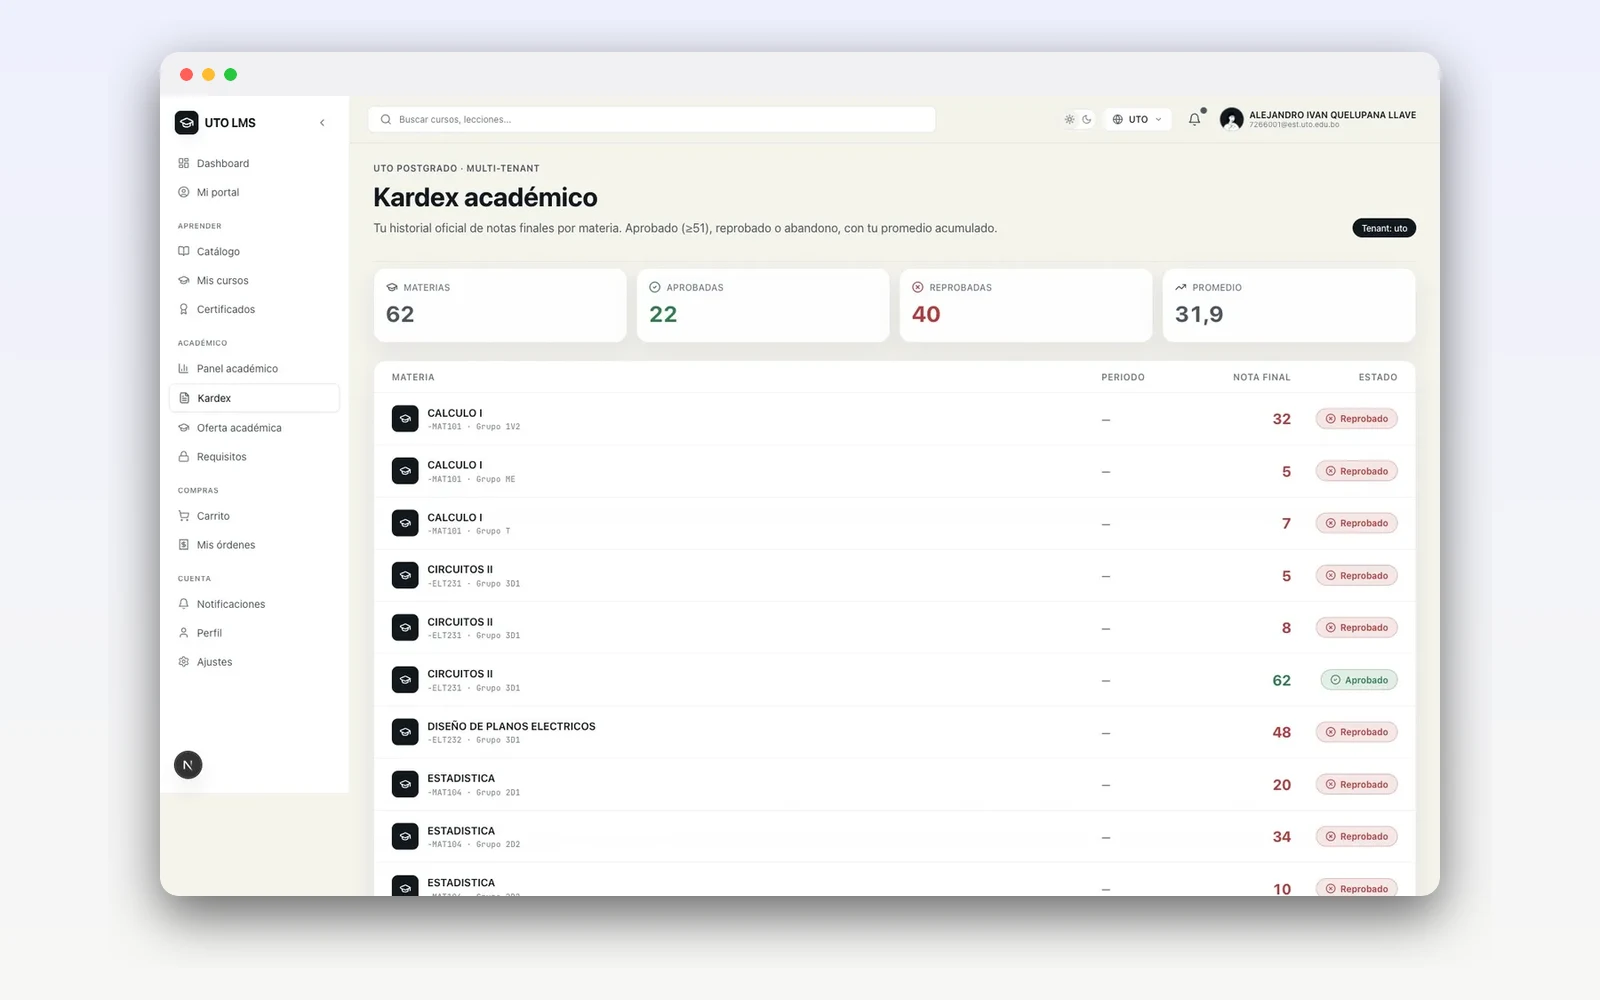The height and width of the screenshot is (1000, 1600).
Task: Click the nota final 34 value
Action: click(x=1281, y=837)
